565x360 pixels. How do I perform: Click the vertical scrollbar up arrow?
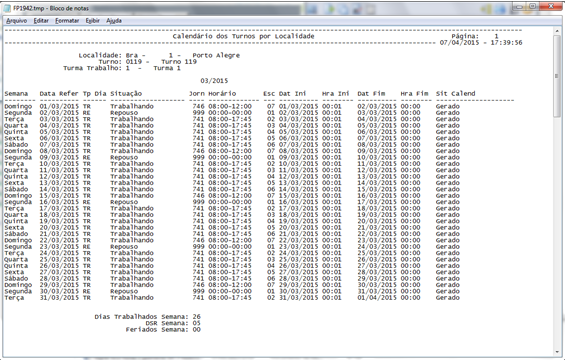557,31
